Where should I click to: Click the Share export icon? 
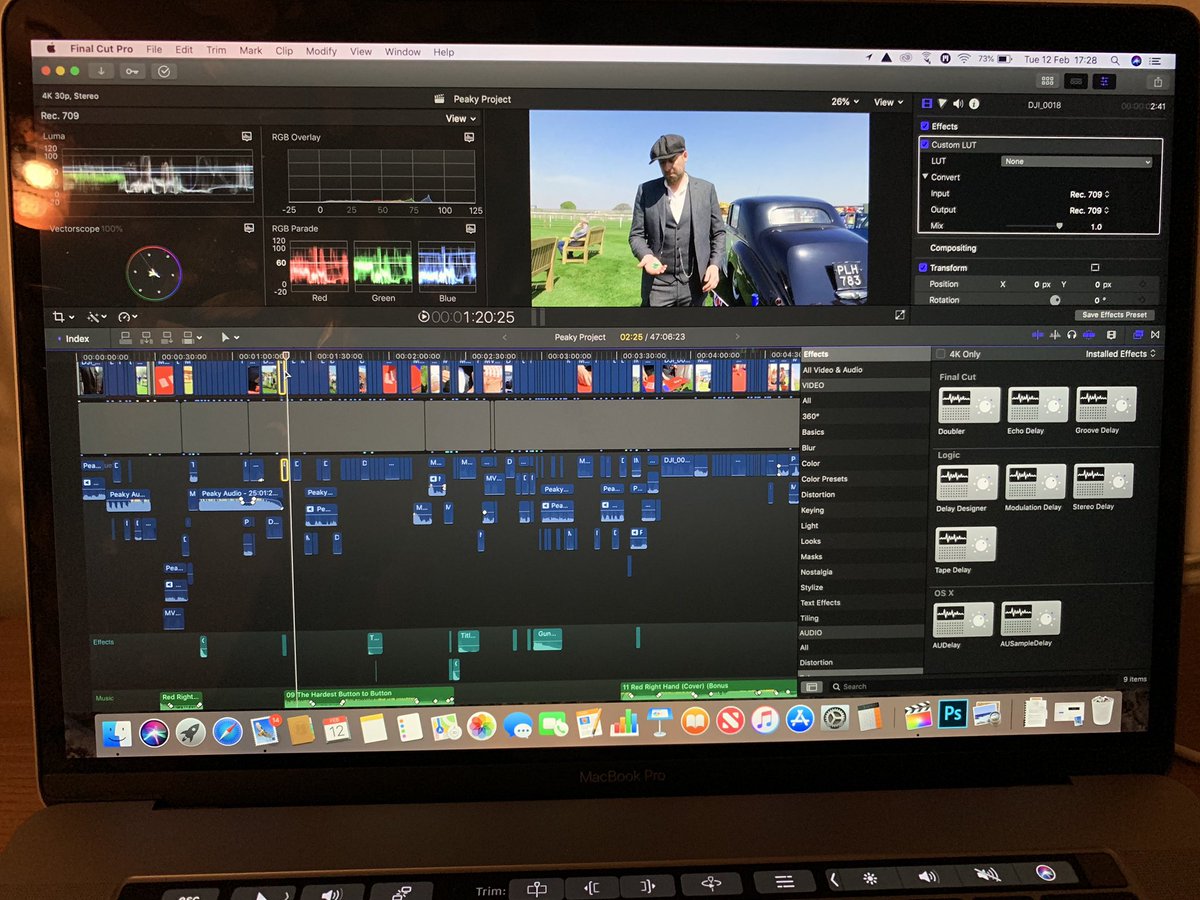pyautogui.click(x=1158, y=83)
